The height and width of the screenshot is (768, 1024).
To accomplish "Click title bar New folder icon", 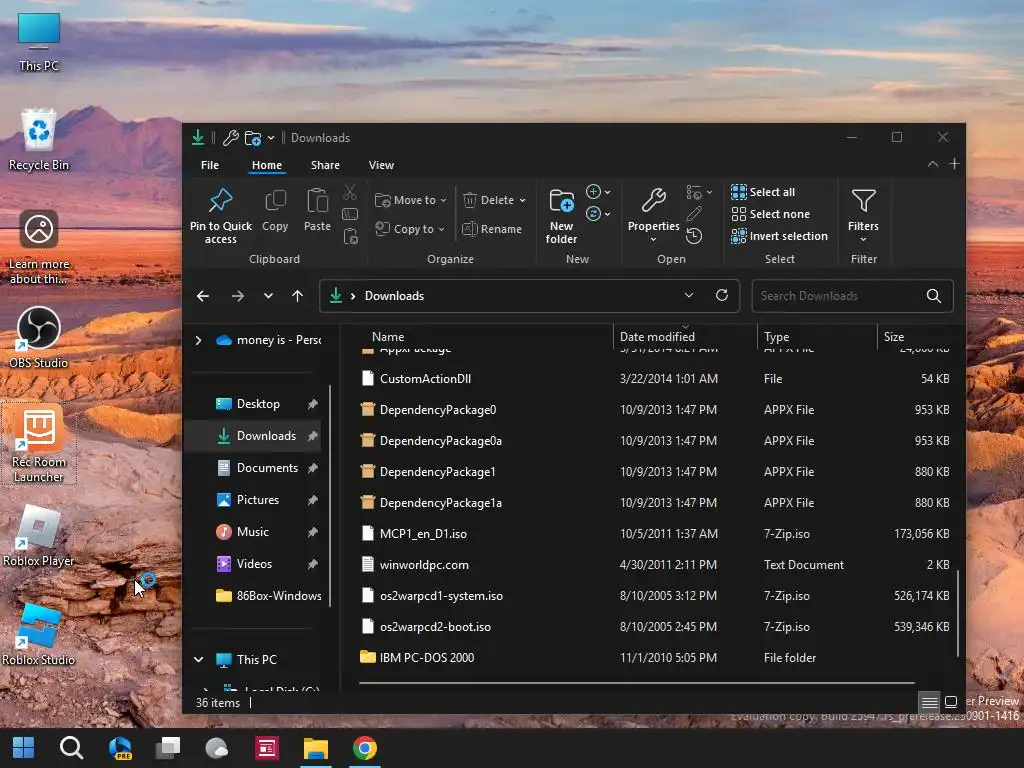I will [253, 138].
